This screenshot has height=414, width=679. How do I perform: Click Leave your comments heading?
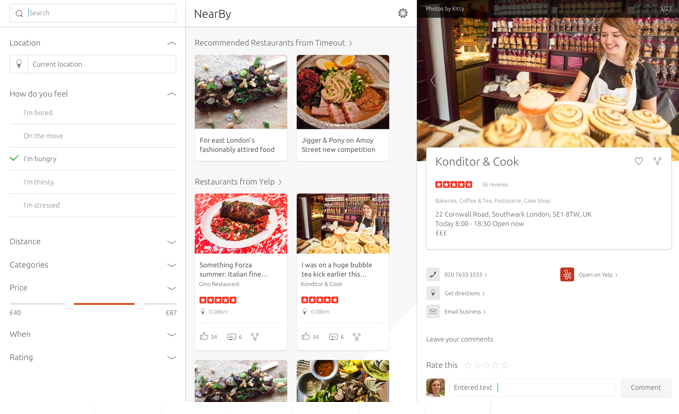459,339
